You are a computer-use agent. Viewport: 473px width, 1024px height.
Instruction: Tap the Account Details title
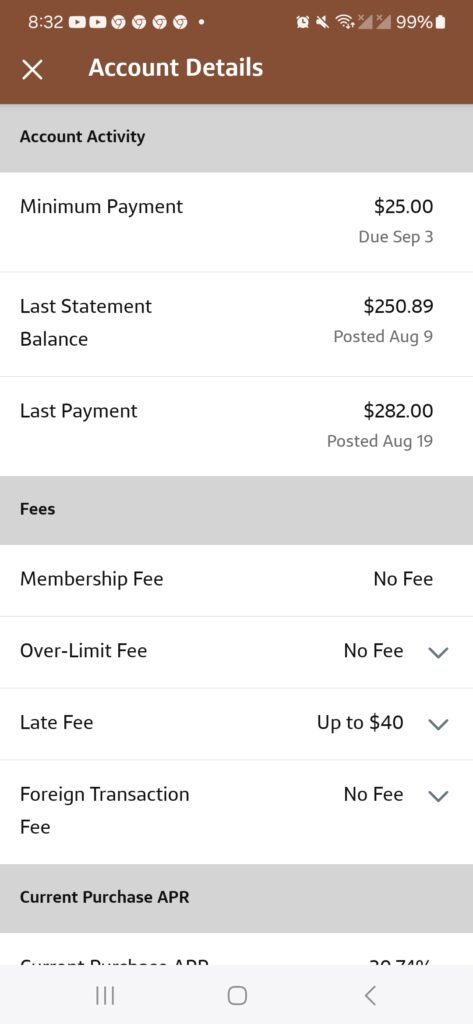pyautogui.click(x=176, y=68)
